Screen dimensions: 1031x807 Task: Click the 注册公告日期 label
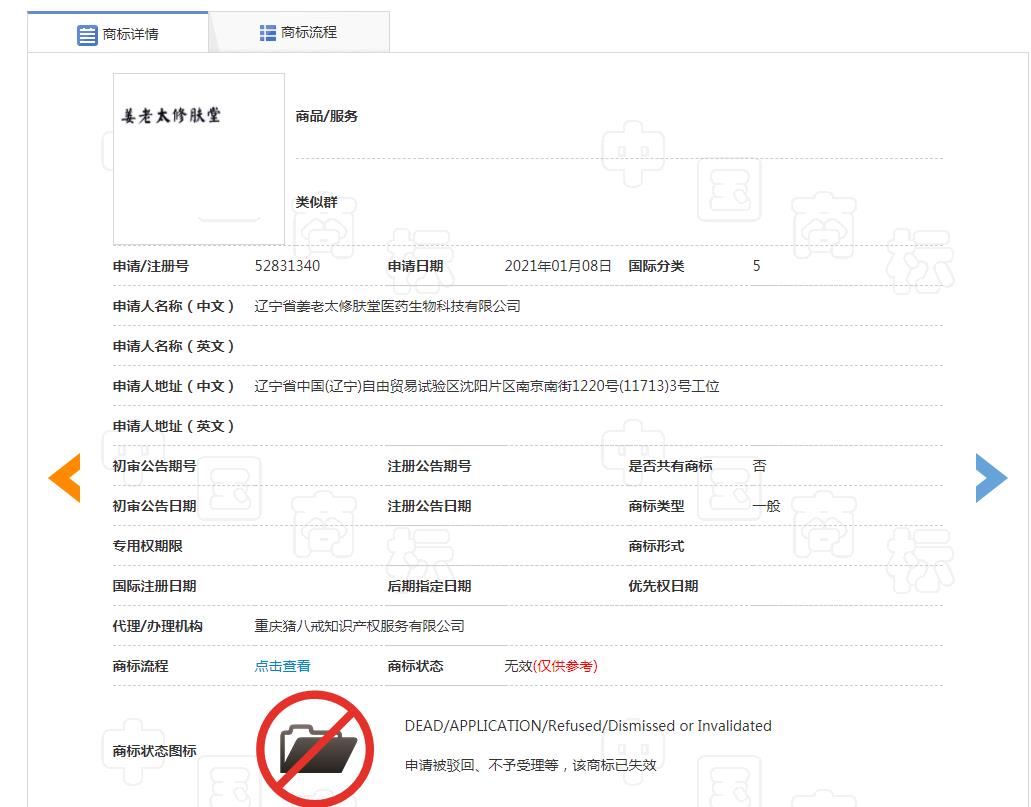429,506
